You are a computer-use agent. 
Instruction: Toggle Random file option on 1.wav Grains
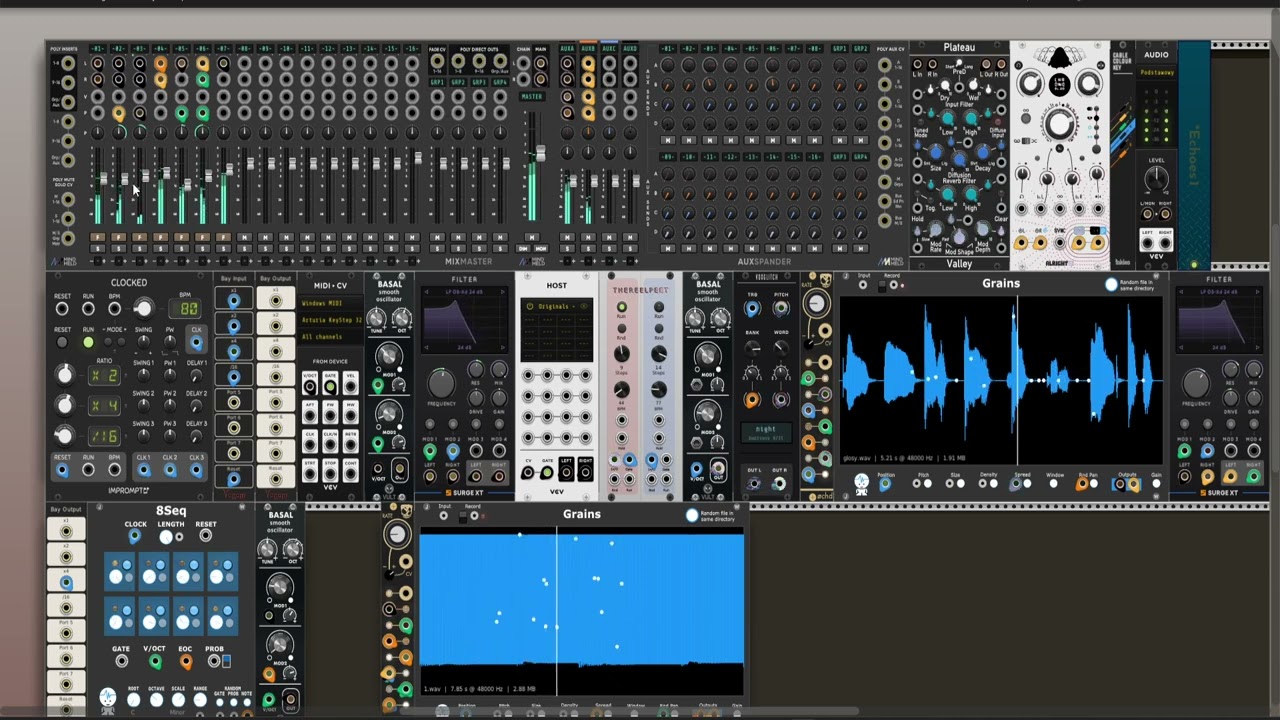[691, 515]
